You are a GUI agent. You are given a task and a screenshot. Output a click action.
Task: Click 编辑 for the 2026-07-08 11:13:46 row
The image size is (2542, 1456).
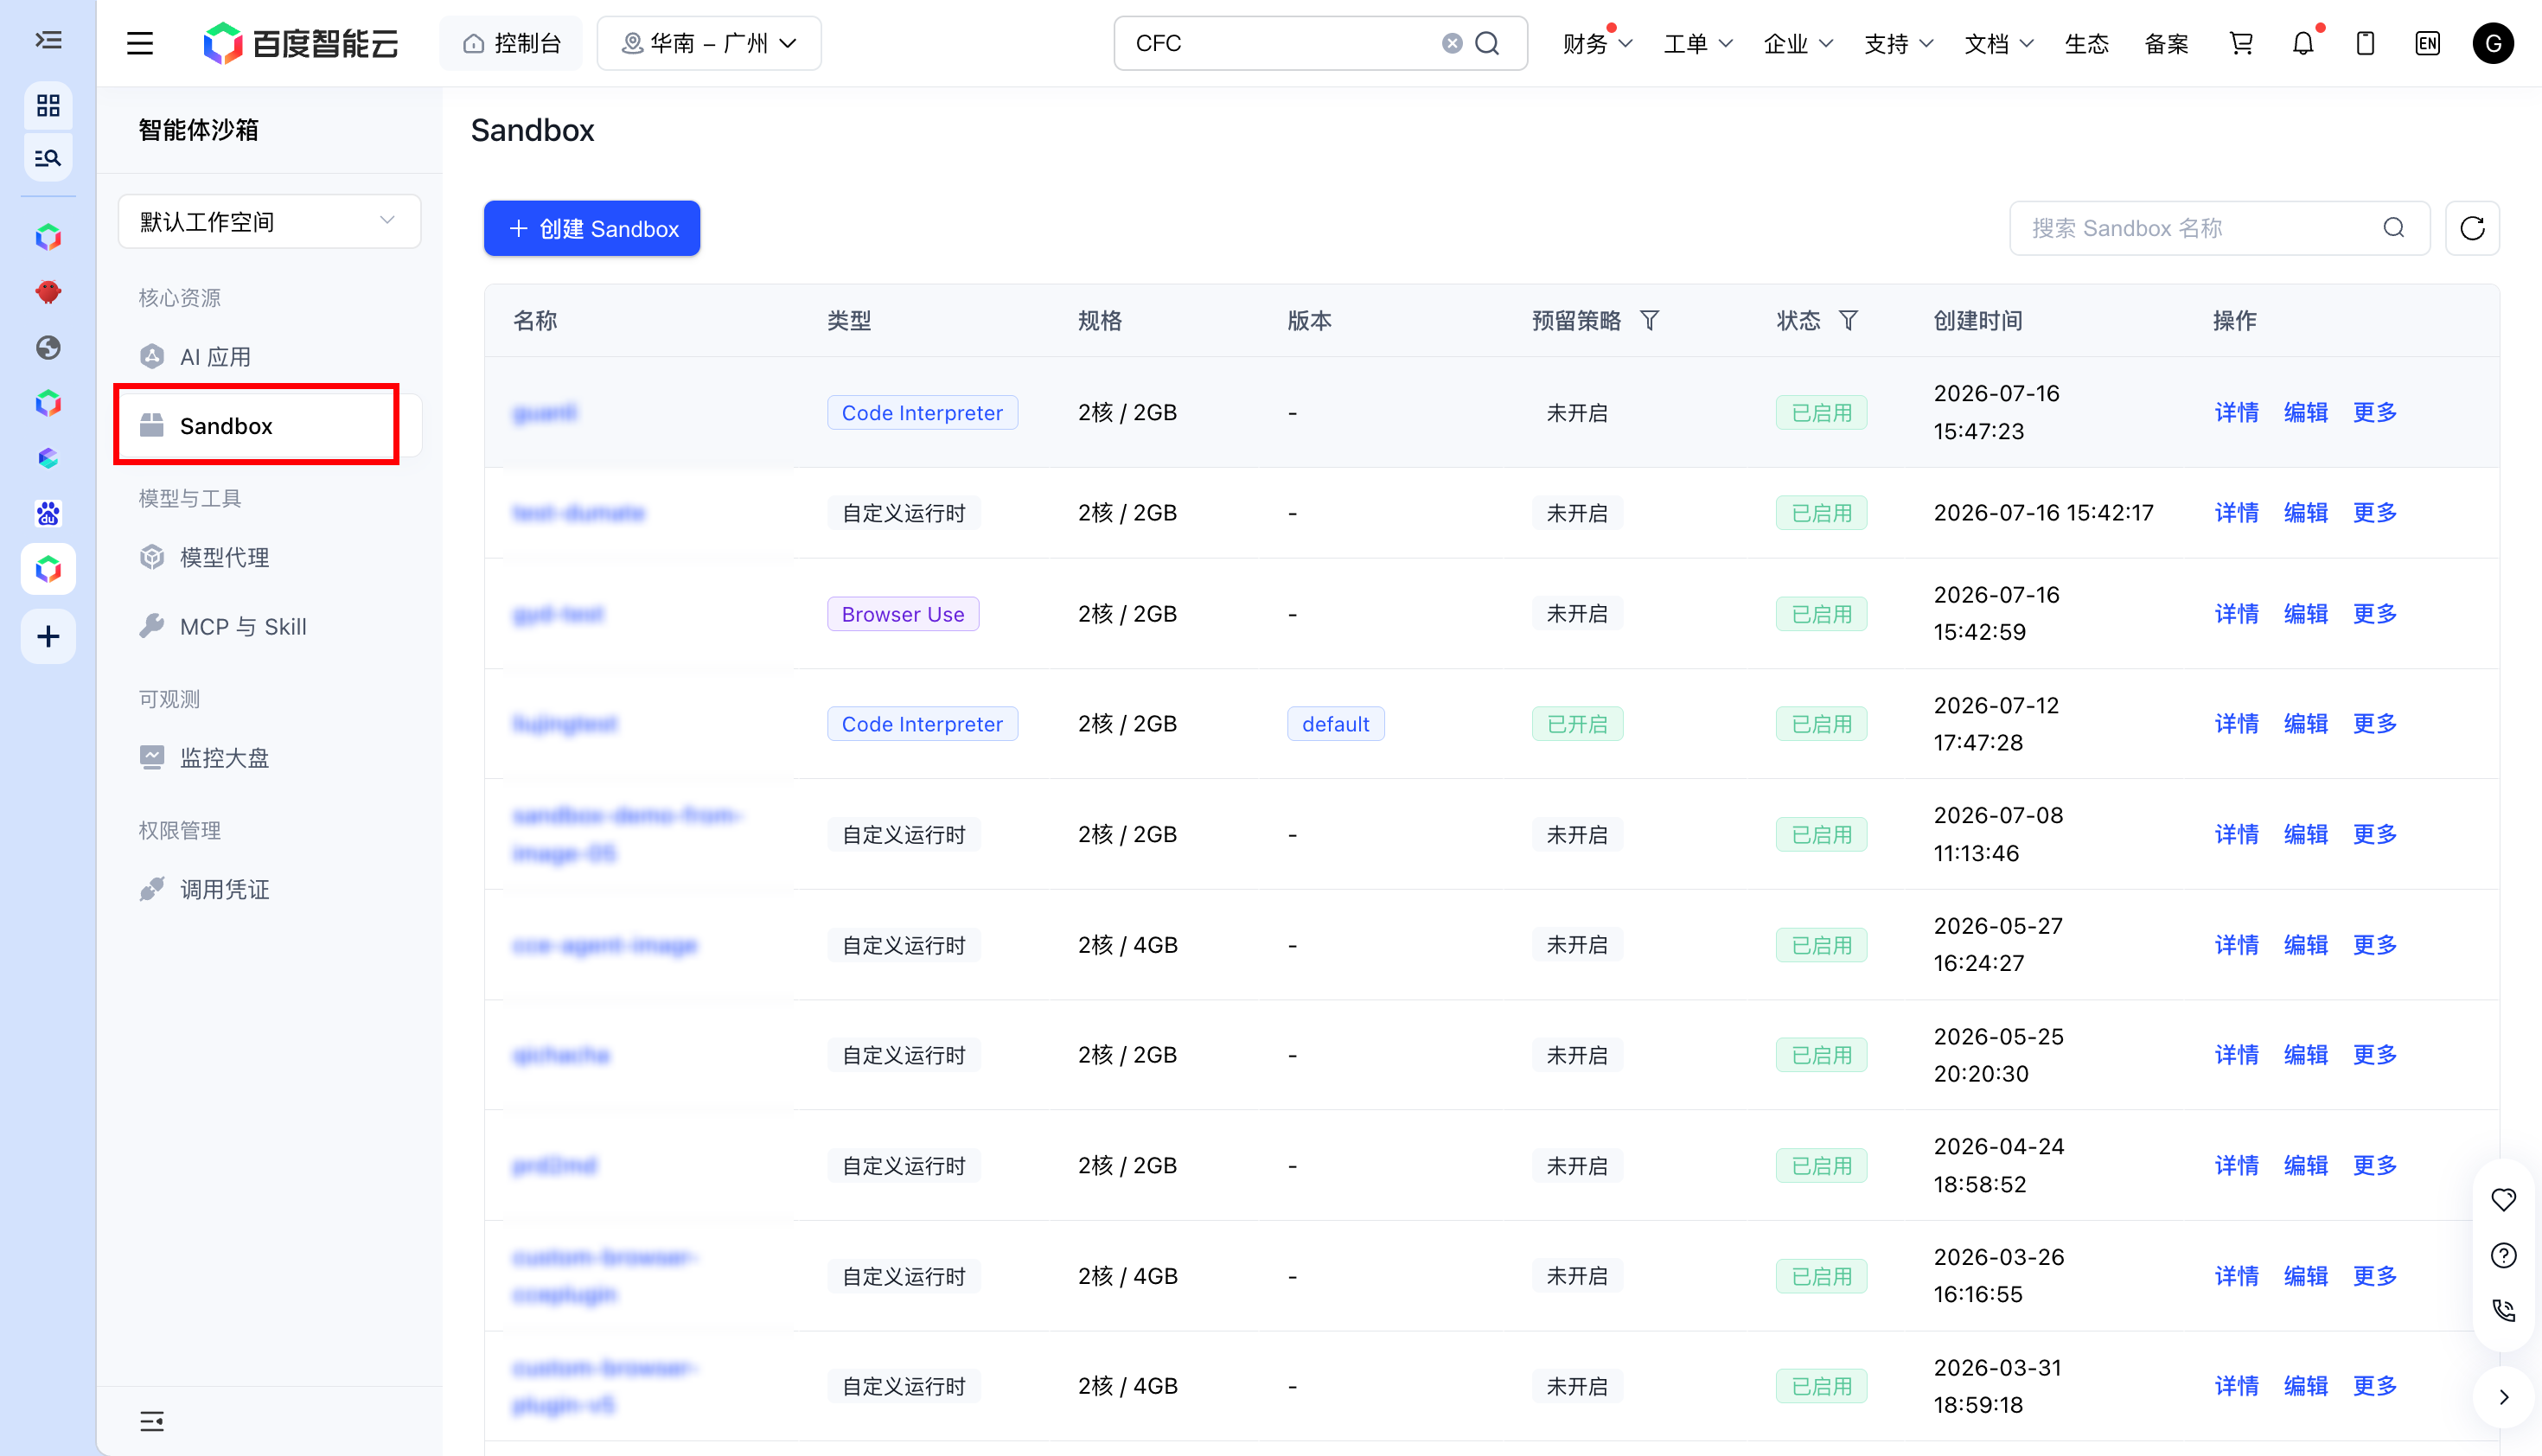[2305, 834]
